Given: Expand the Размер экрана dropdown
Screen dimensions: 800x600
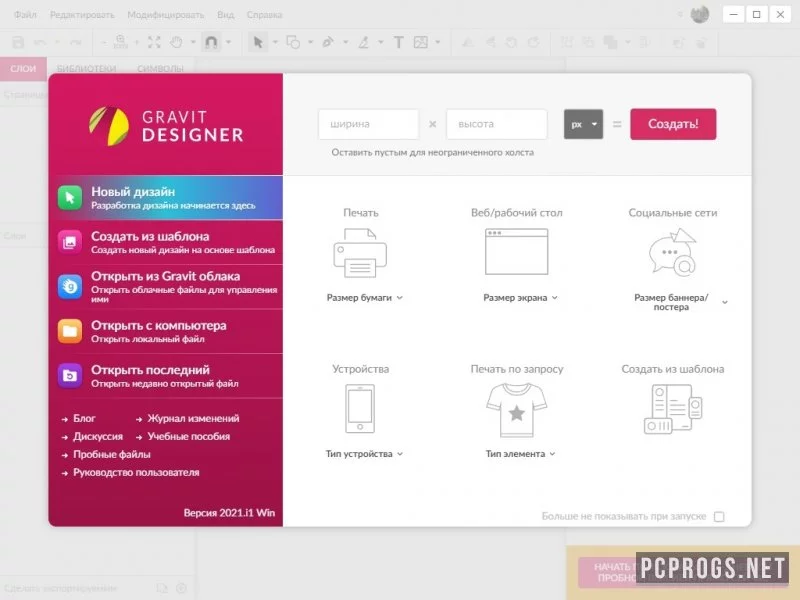Looking at the screenshot, I should click(520, 297).
